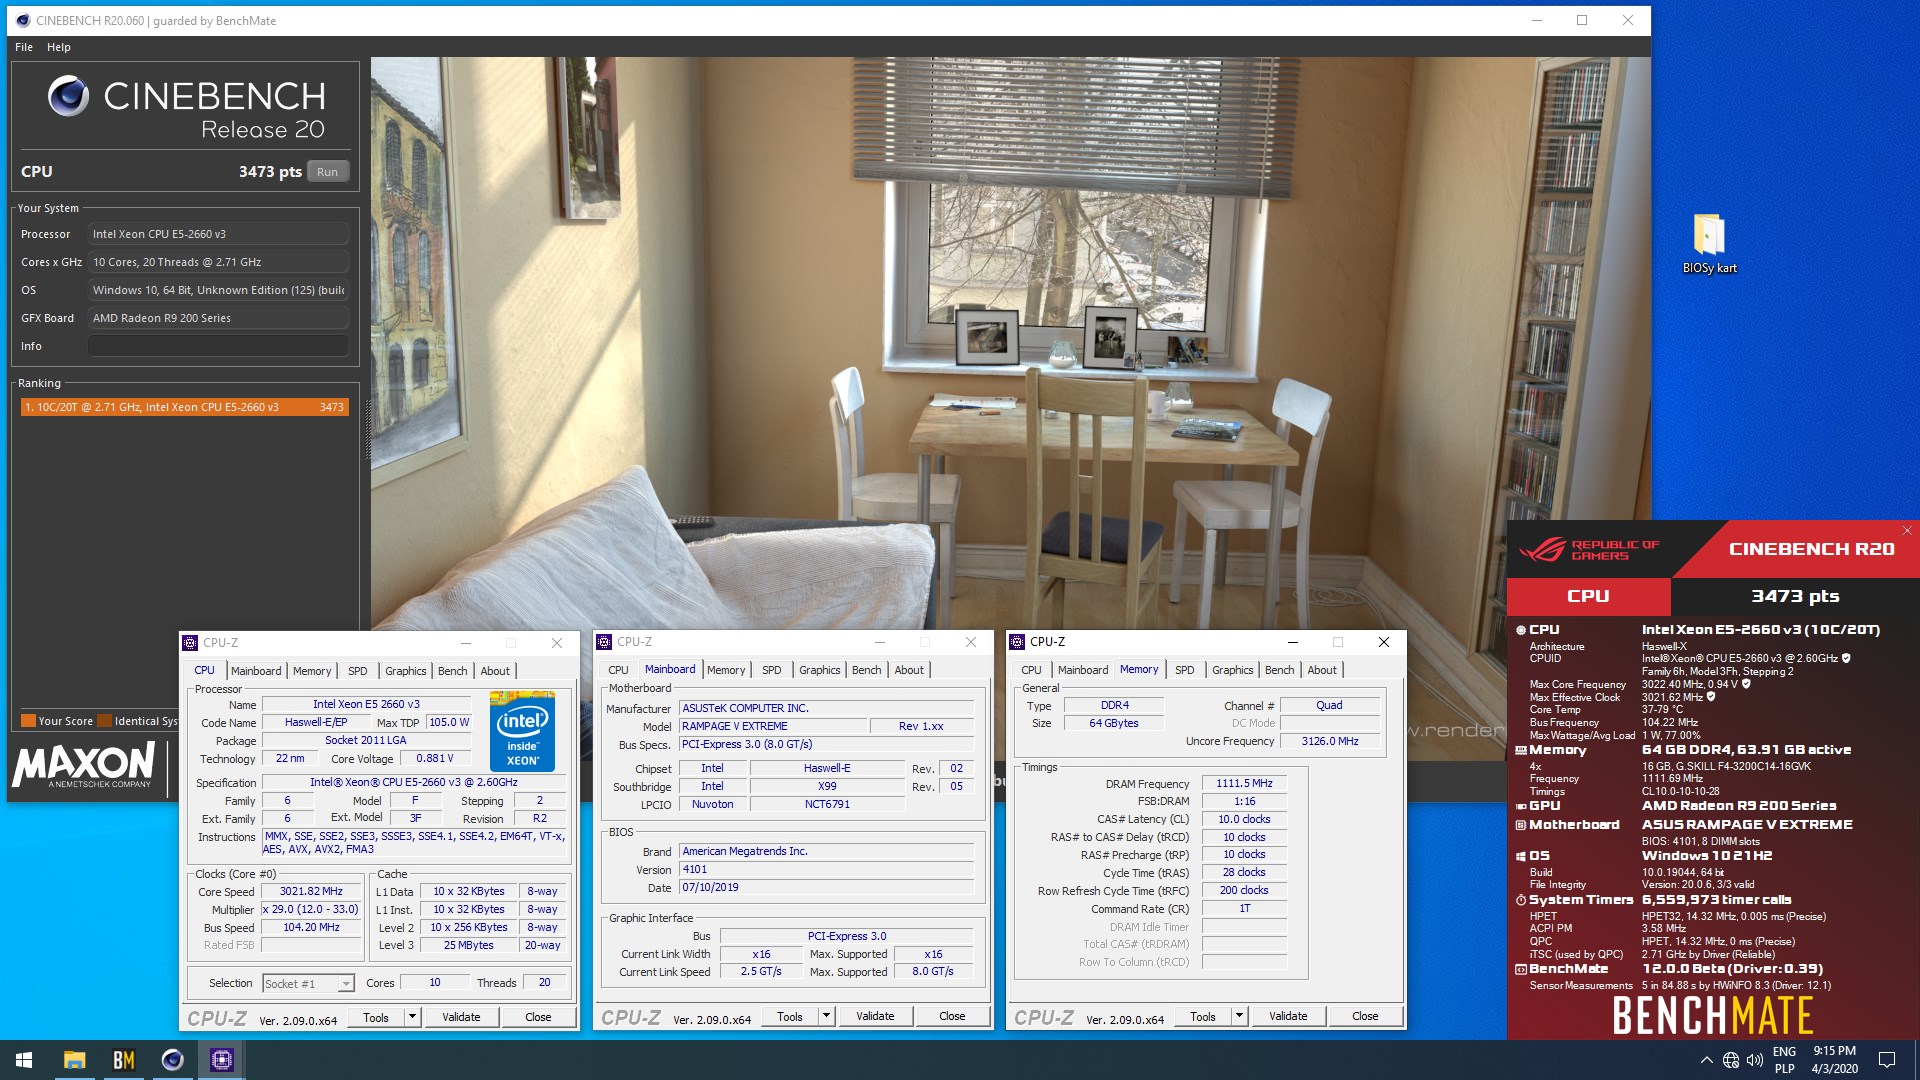Open Socket #1 selection dropdown
The width and height of the screenshot is (1920, 1080).
[x=308, y=984]
